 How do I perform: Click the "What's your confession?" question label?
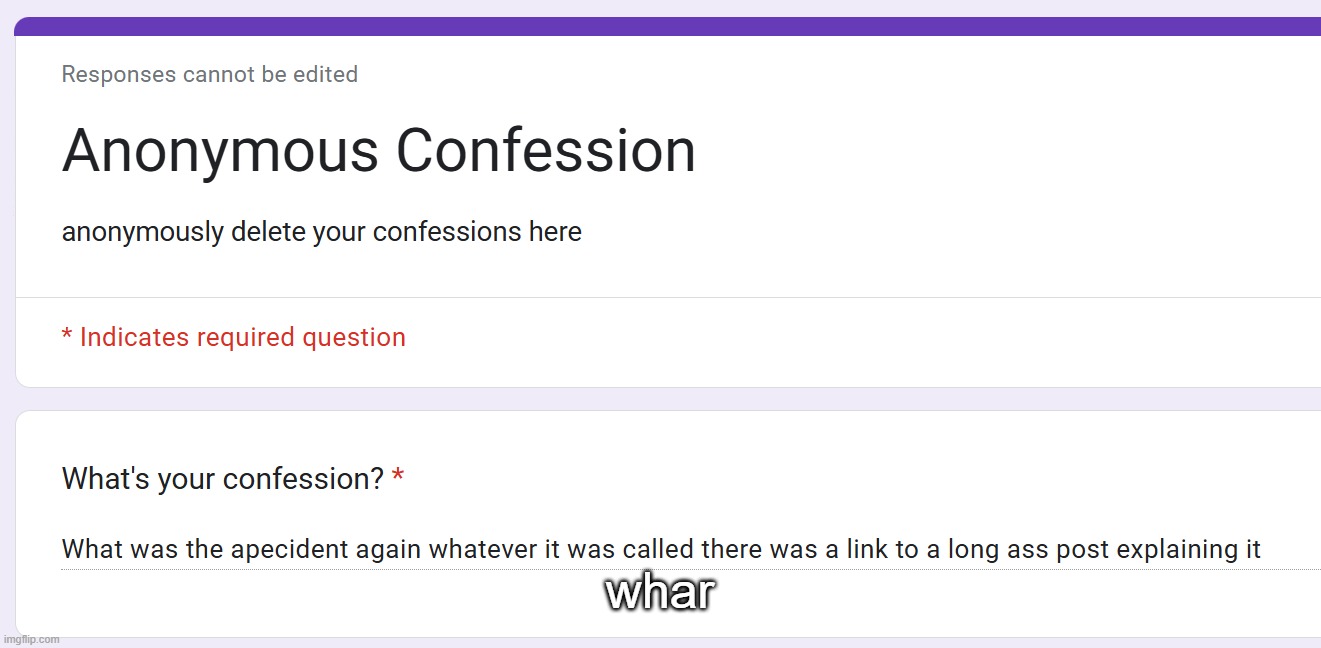click(x=222, y=479)
